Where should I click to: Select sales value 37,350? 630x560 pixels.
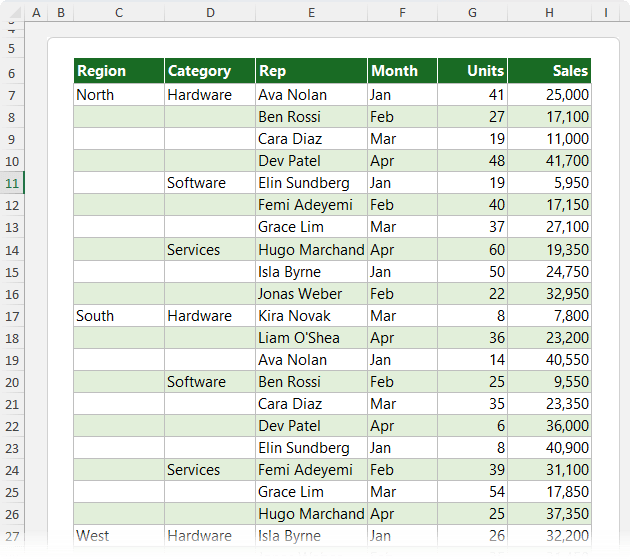coord(550,514)
